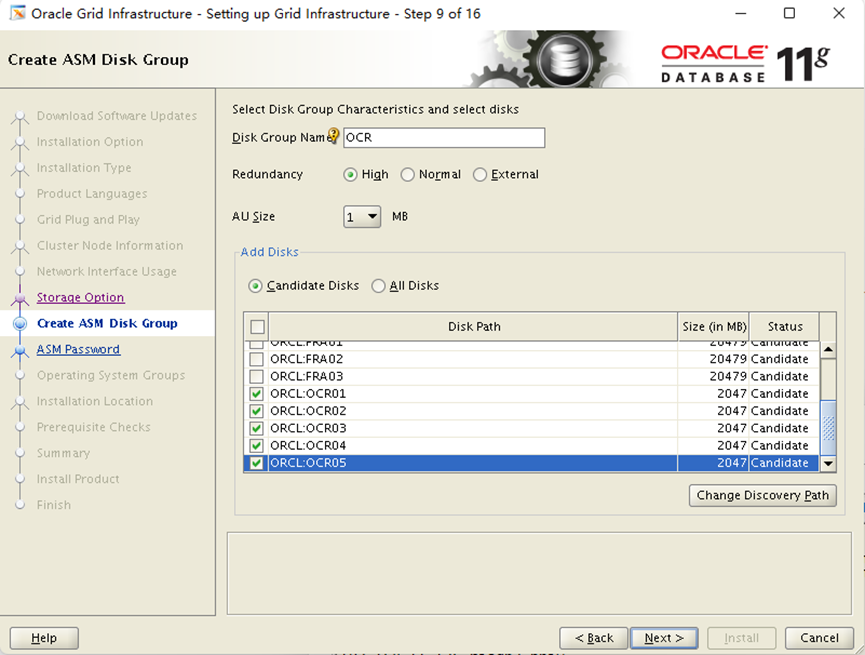865x655 pixels.
Task: Select the ORCL:OCR03 disk path text
Action: (308, 428)
